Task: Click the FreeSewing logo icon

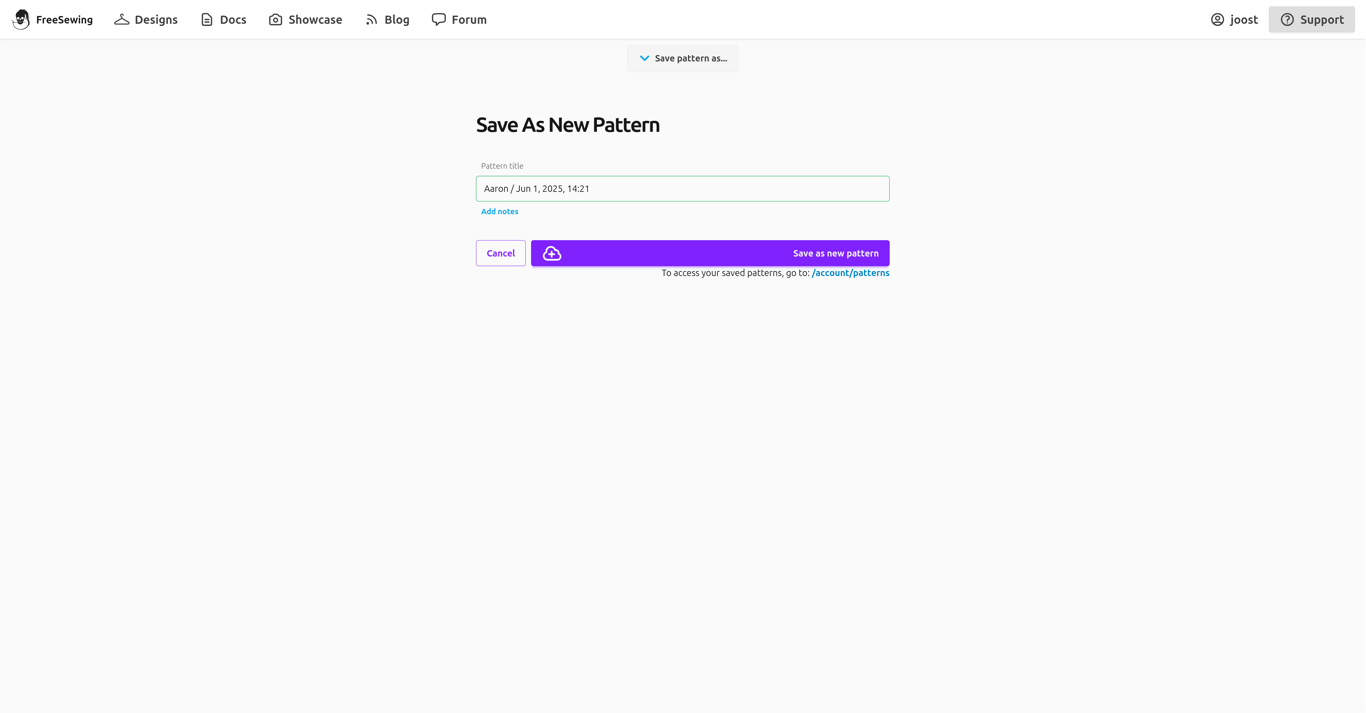Action: [x=21, y=19]
